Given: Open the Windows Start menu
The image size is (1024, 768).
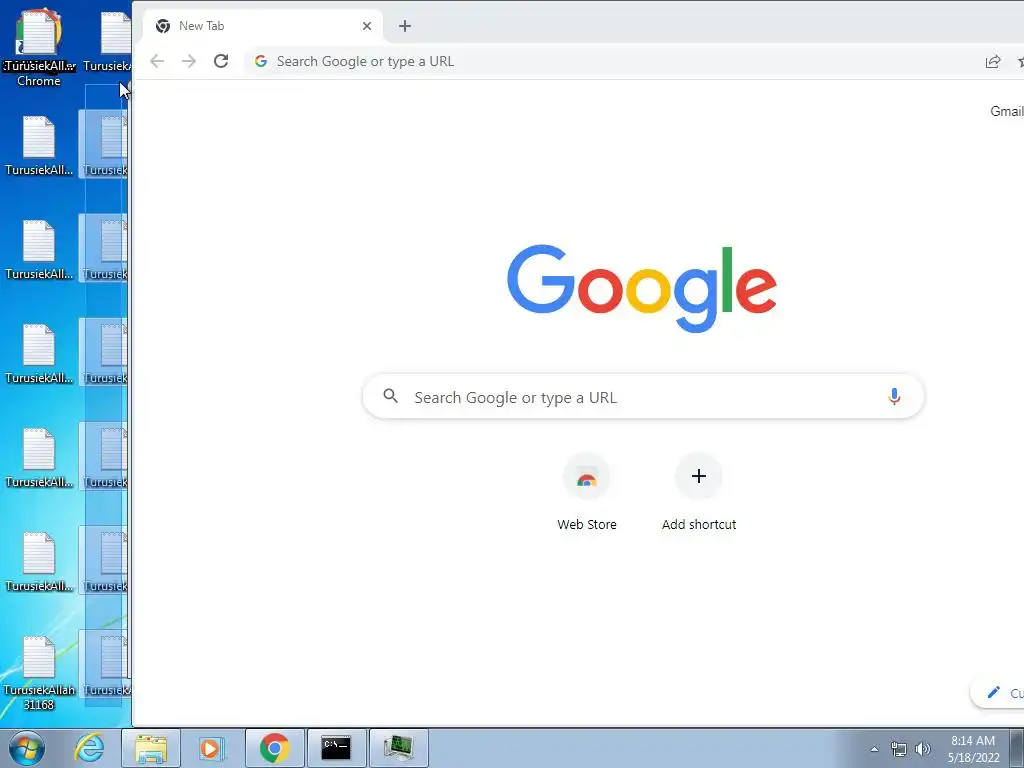Looking at the screenshot, I should point(26,748).
